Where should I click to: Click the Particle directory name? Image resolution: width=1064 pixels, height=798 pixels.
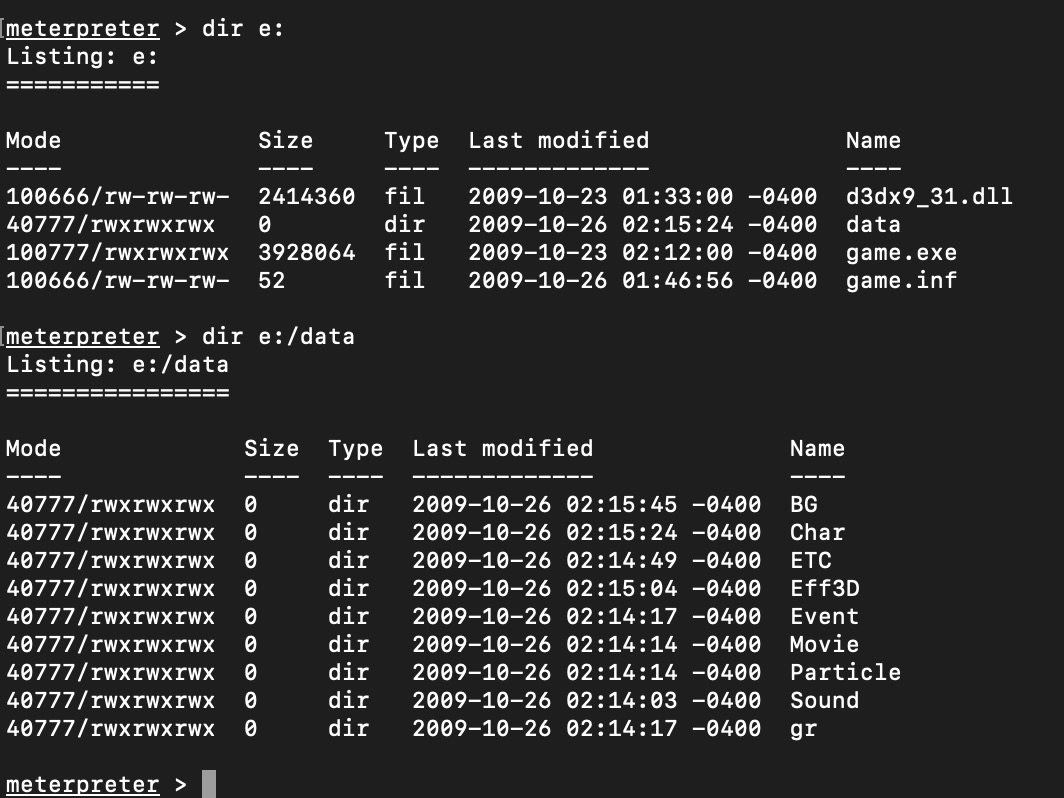pos(846,672)
